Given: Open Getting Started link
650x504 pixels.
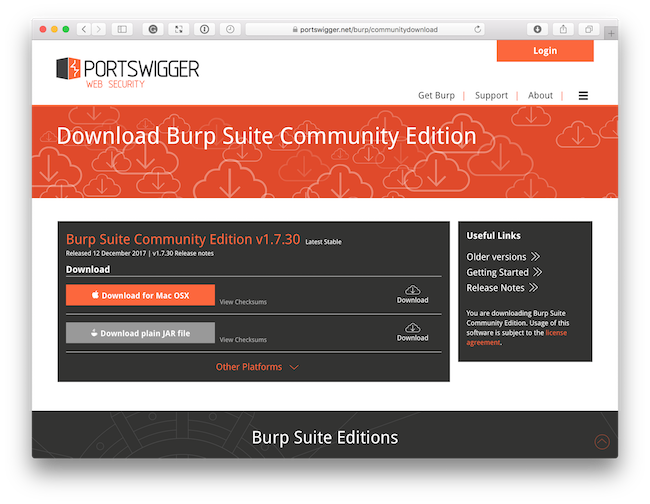Looking at the screenshot, I should (504, 272).
